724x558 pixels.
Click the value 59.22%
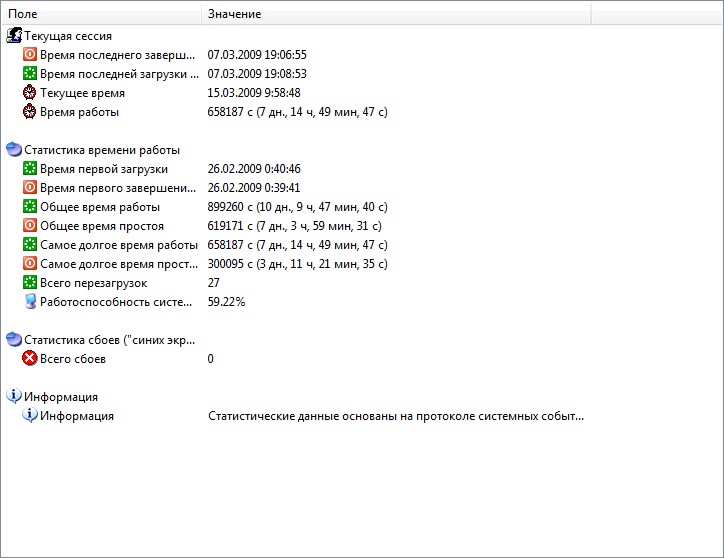tap(226, 302)
